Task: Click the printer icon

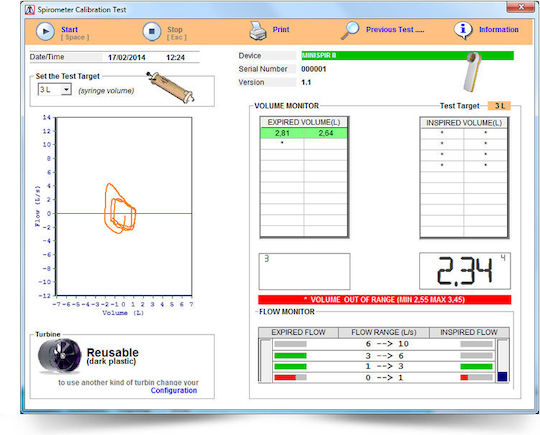Action: tap(258, 31)
